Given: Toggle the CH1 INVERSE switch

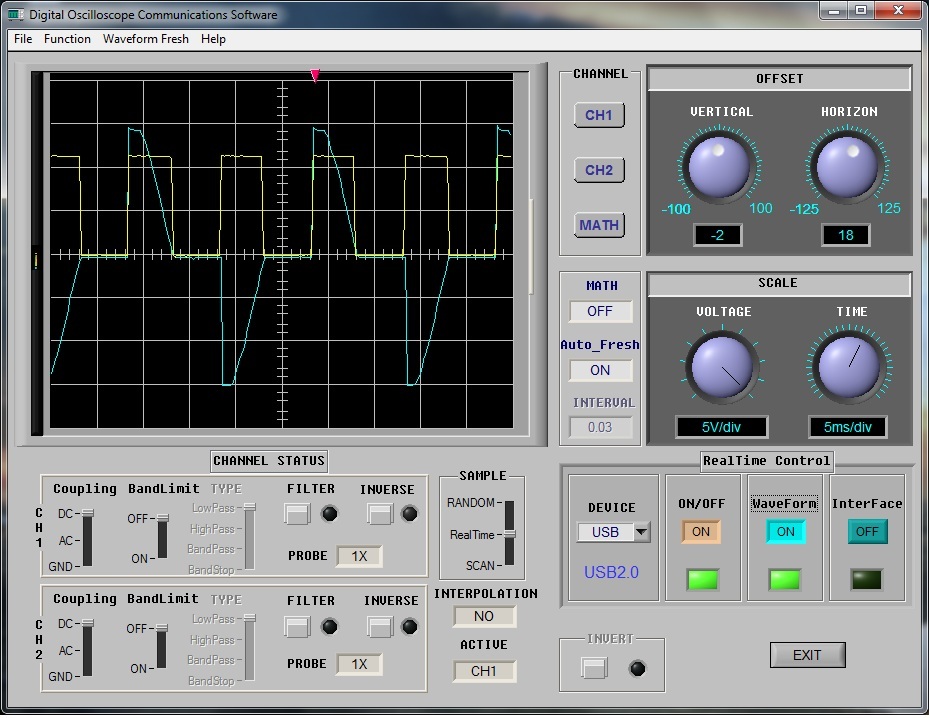Looking at the screenshot, I should coord(380,514).
